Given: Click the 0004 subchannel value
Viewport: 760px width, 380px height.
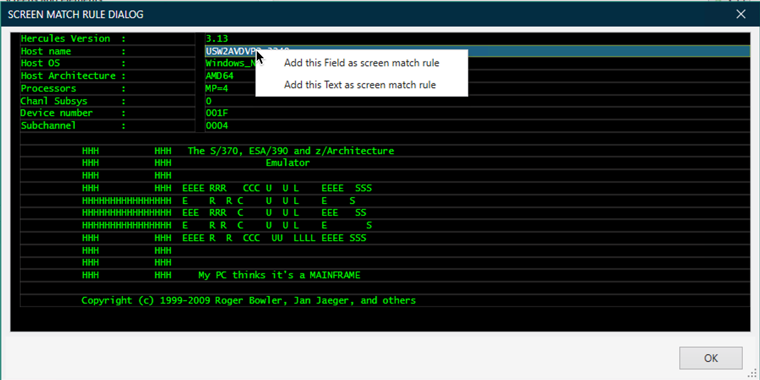Looking at the screenshot, I should [x=217, y=126].
